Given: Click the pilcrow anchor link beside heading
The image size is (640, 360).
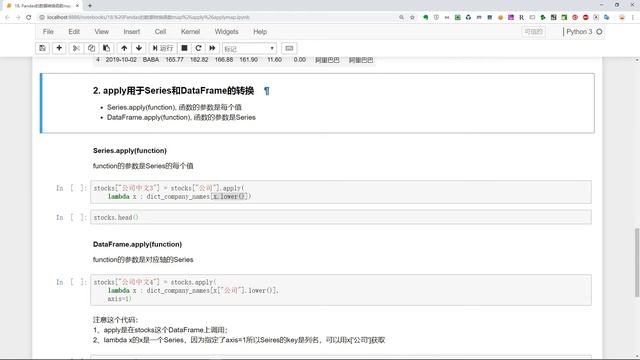Looking at the screenshot, I should (267, 91).
